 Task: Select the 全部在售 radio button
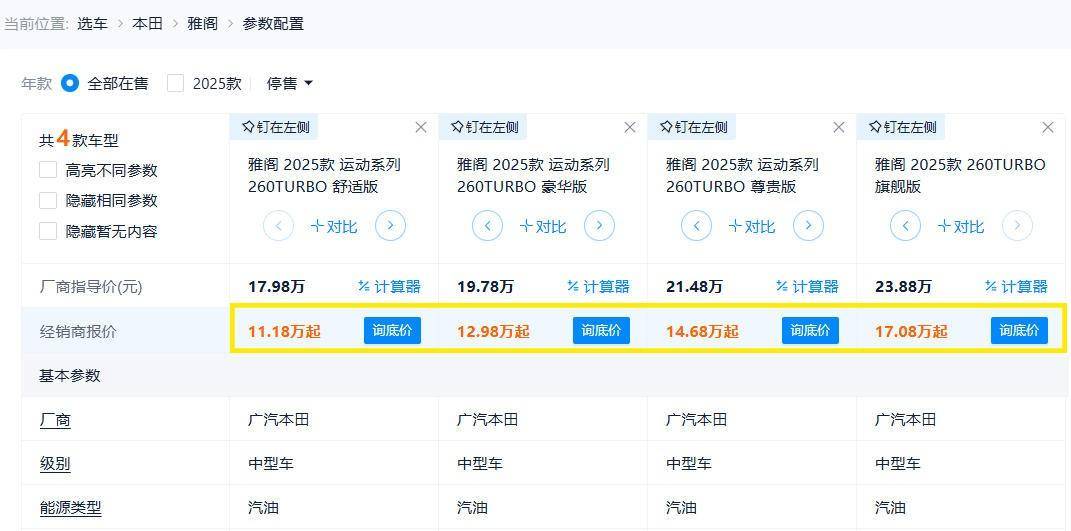70,83
